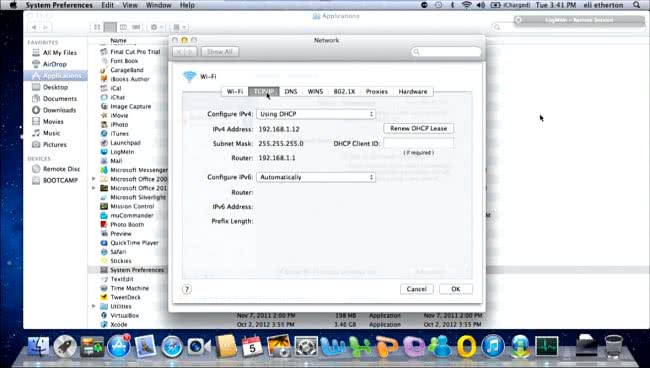Click the help question mark button
The height and width of the screenshot is (368, 650).
tap(187, 289)
